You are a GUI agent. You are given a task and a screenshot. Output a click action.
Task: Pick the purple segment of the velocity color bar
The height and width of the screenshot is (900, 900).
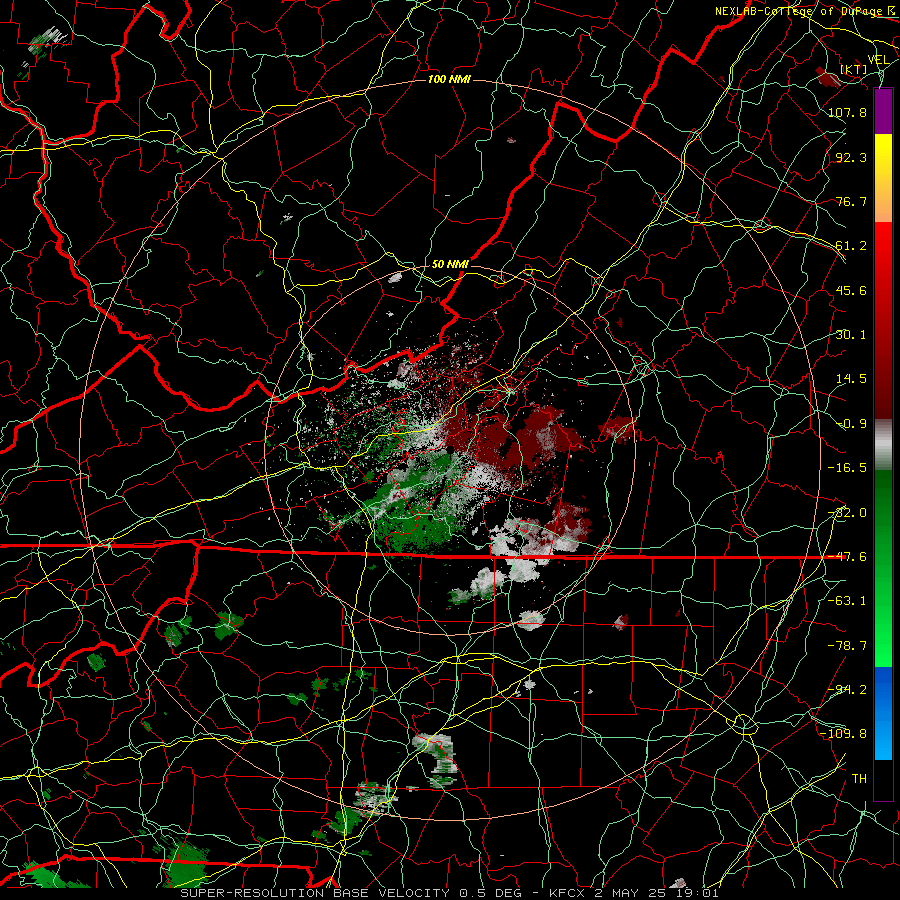pos(883,111)
